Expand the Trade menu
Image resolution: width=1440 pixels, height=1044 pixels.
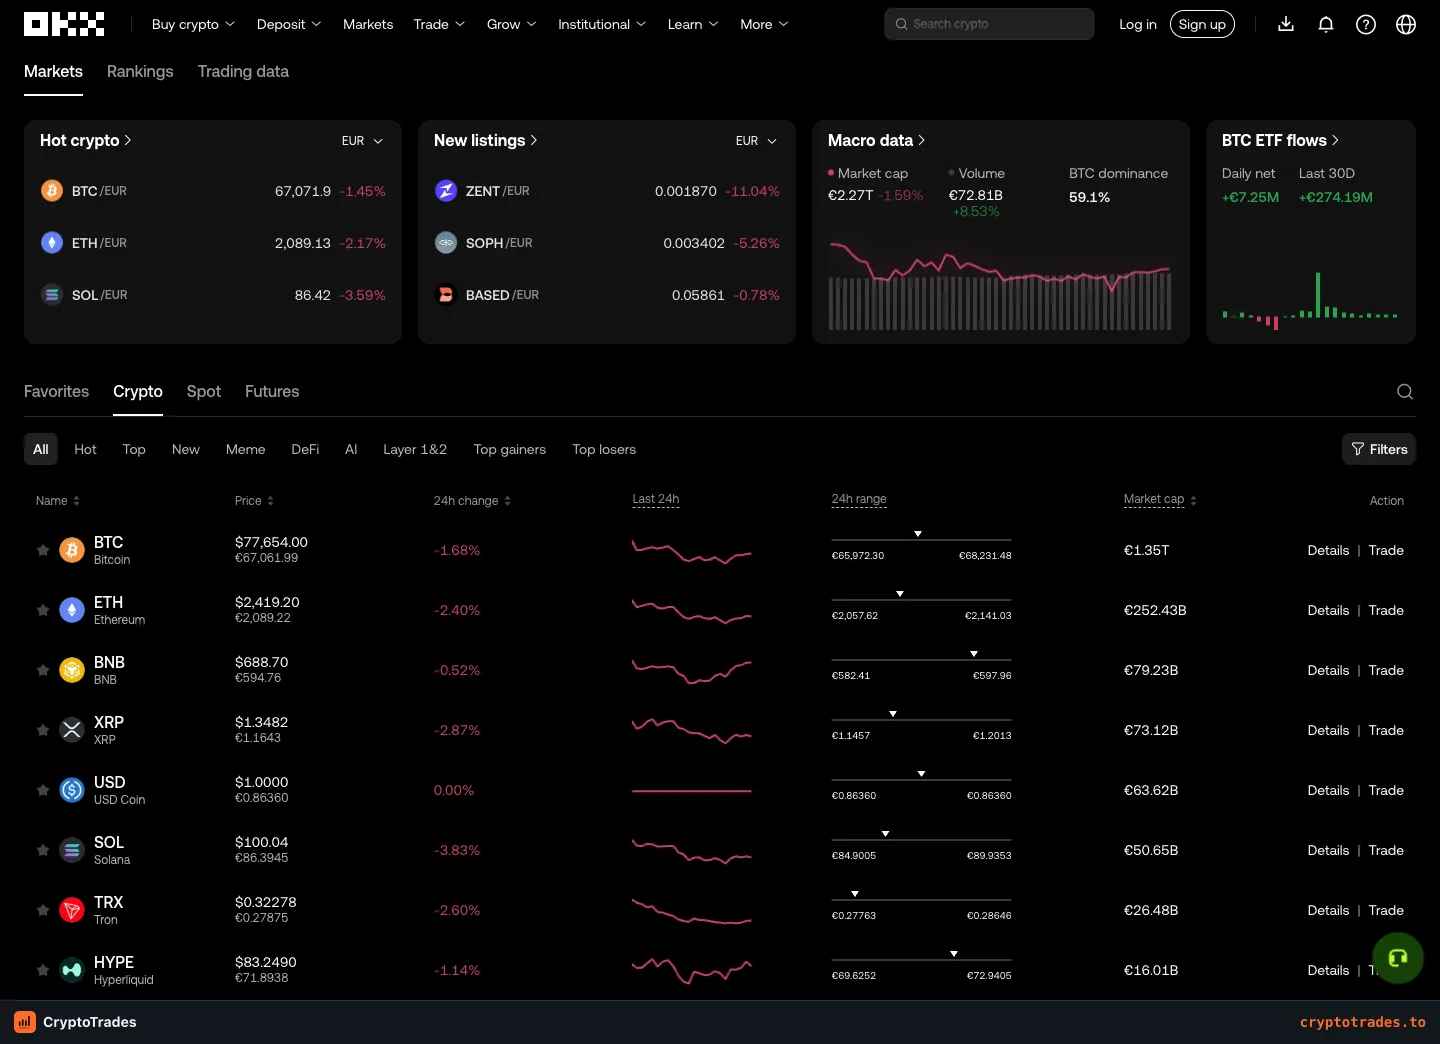[x=439, y=24]
